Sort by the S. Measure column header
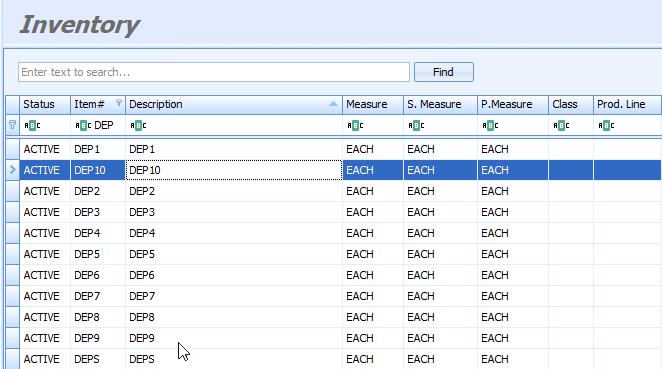This screenshot has width=662, height=369. pos(440,104)
